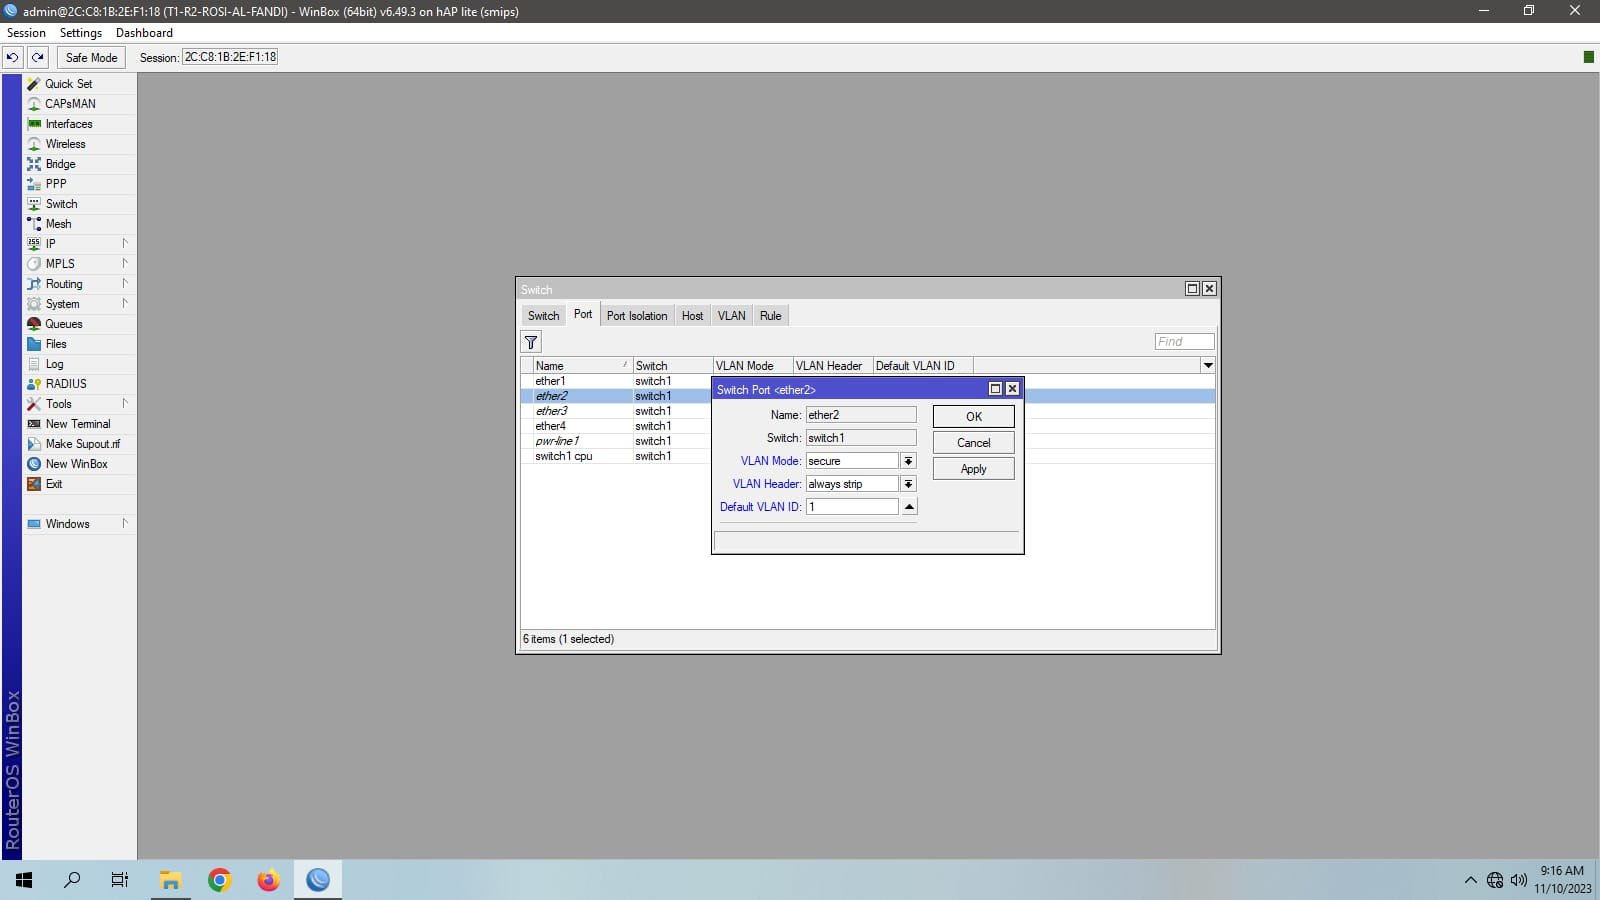Open the Log window
The height and width of the screenshot is (900, 1600).
point(79,364)
